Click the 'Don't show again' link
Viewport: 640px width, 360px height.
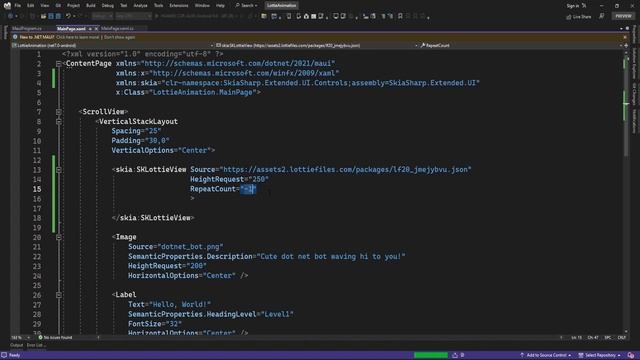coord(120,37)
